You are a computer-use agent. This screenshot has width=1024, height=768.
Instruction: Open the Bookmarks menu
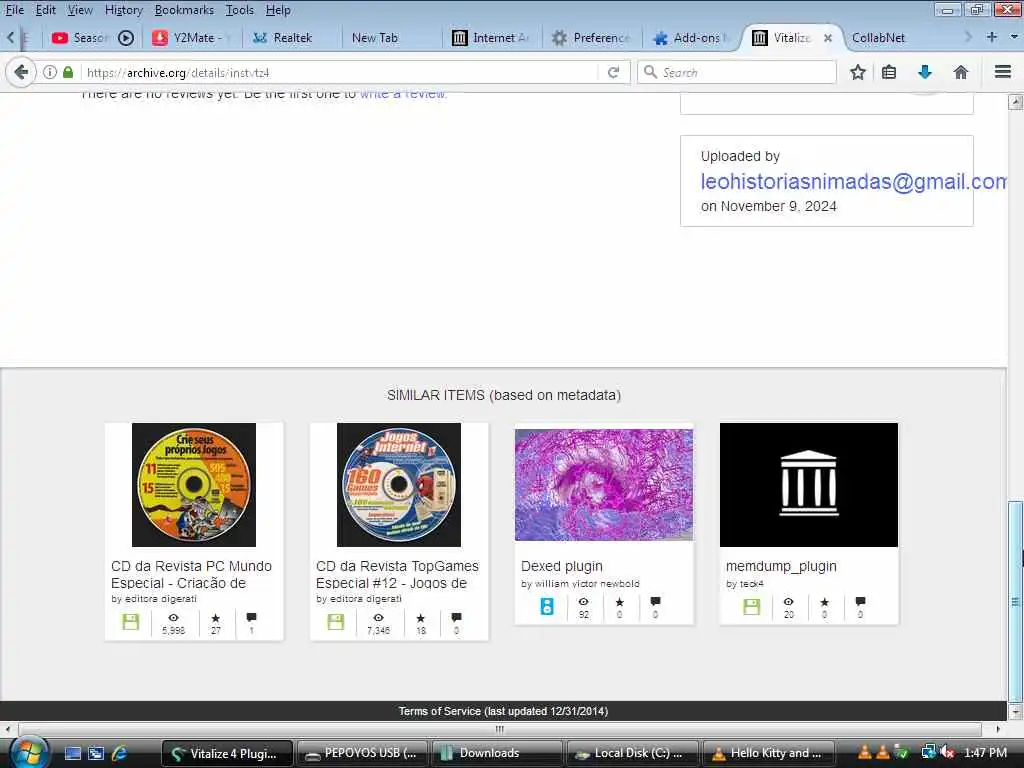184,10
